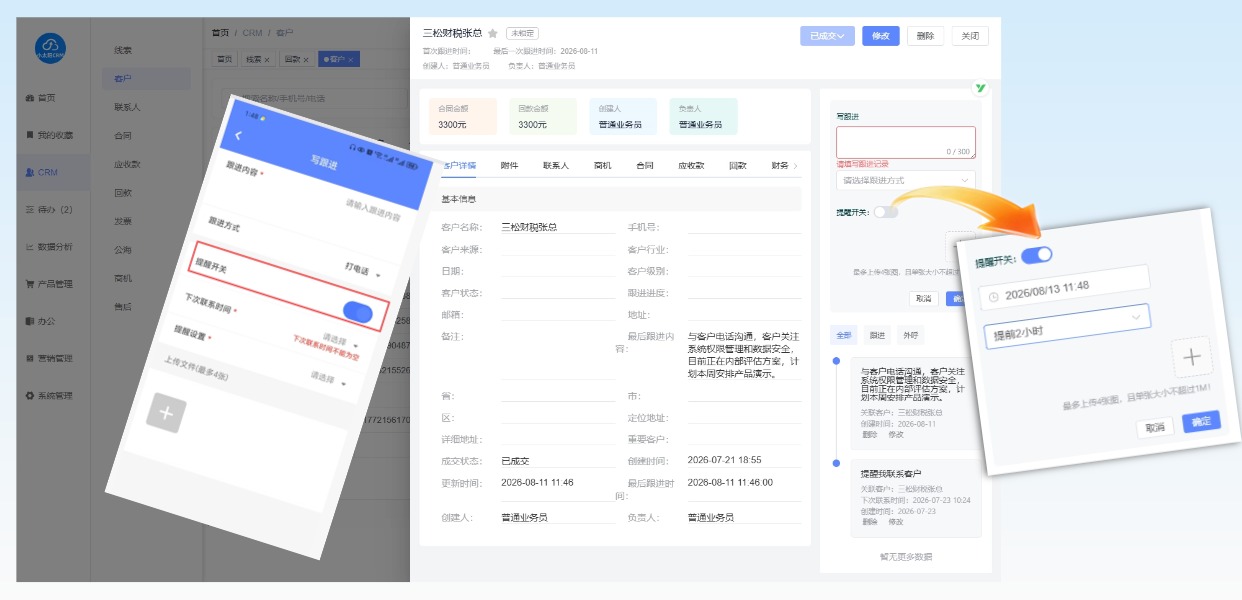Click the 首页 home icon in sidebar
1242x600 pixels.
click(x=30, y=97)
